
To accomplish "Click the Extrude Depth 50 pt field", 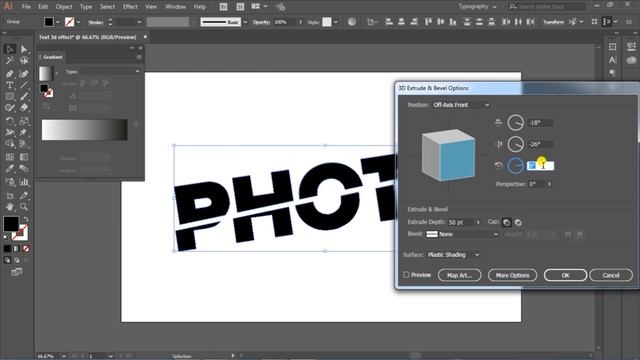I will [460, 222].
